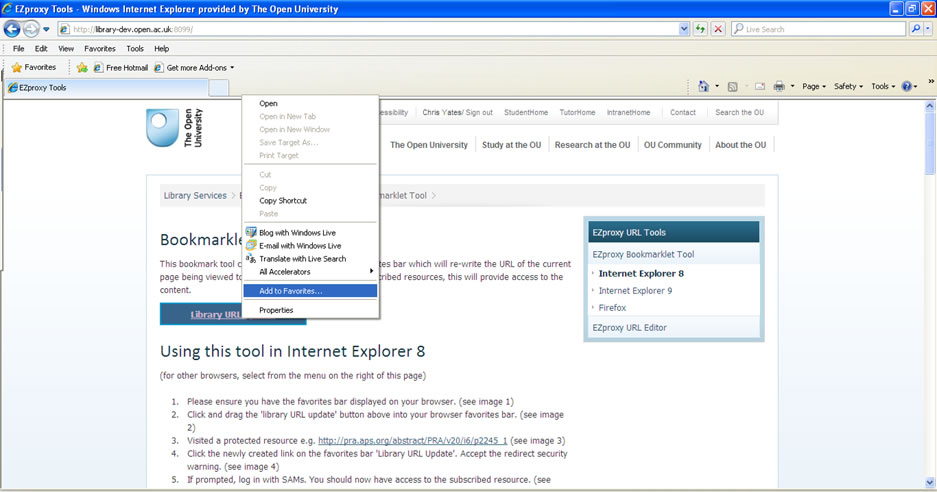Screen dimensions: 937x492
Task: Click the Favorites star button
Action: coord(33,68)
